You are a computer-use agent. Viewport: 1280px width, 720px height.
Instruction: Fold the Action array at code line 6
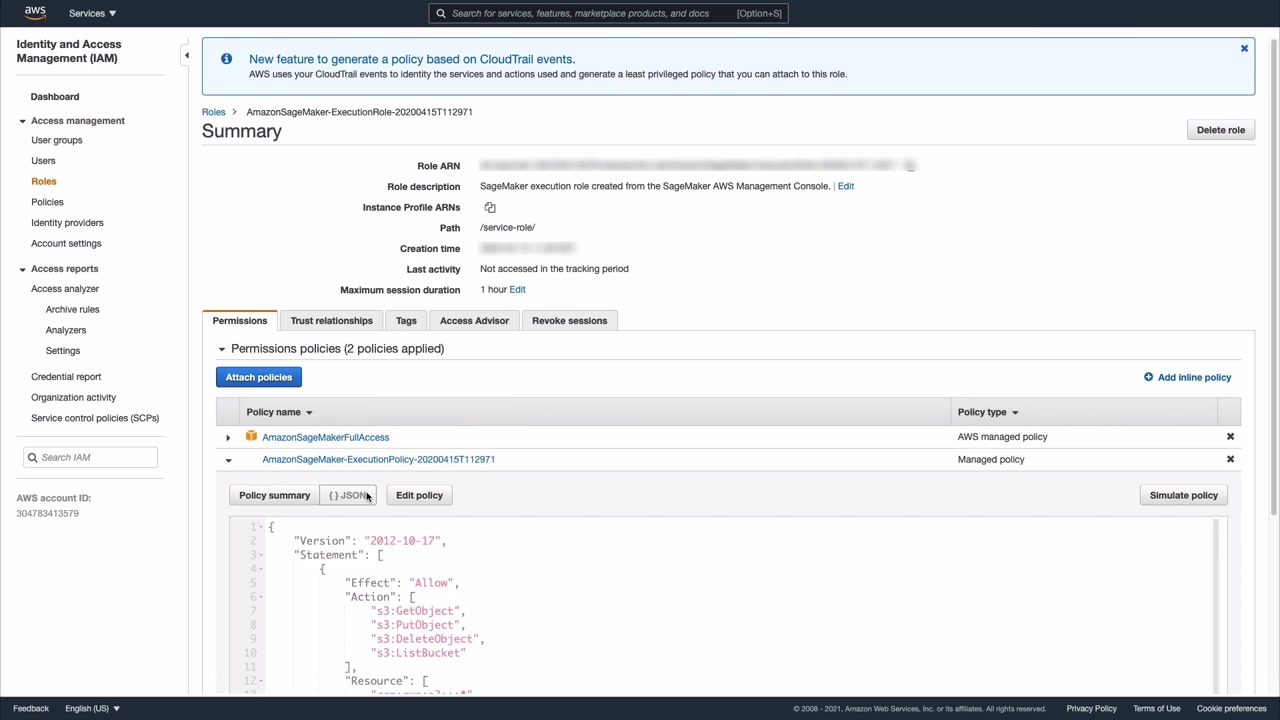coord(261,597)
